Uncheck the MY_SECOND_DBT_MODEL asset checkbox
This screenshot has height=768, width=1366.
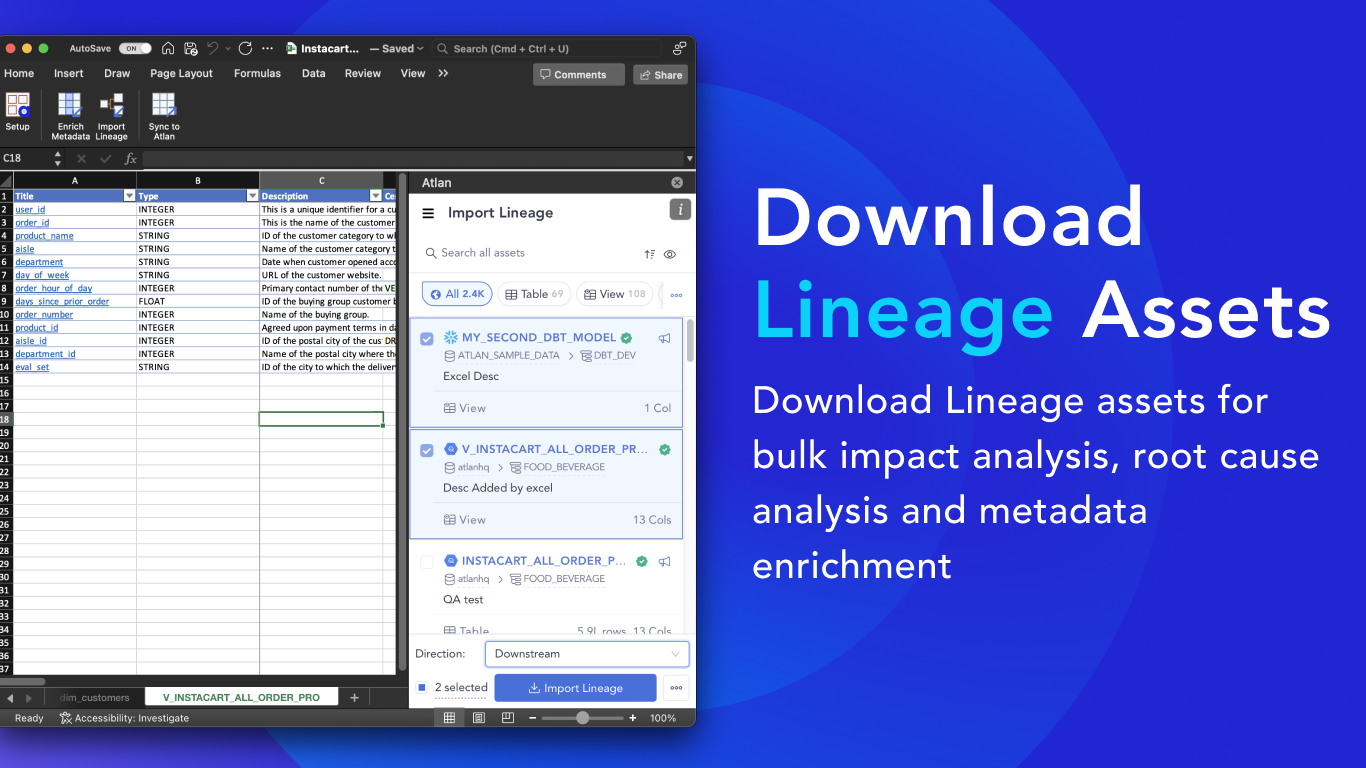[x=427, y=339]
